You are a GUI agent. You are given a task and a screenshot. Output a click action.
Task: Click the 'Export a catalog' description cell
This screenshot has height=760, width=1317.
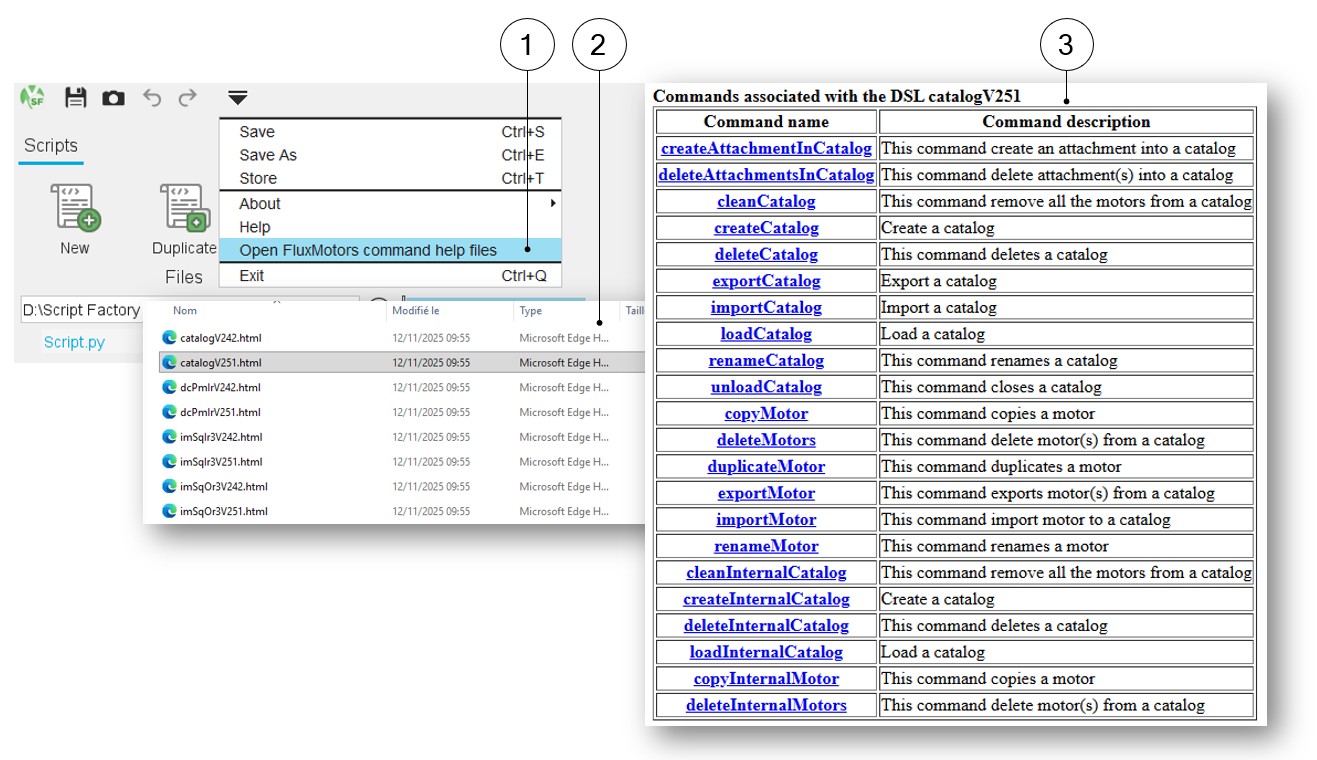coord(1066,281)
